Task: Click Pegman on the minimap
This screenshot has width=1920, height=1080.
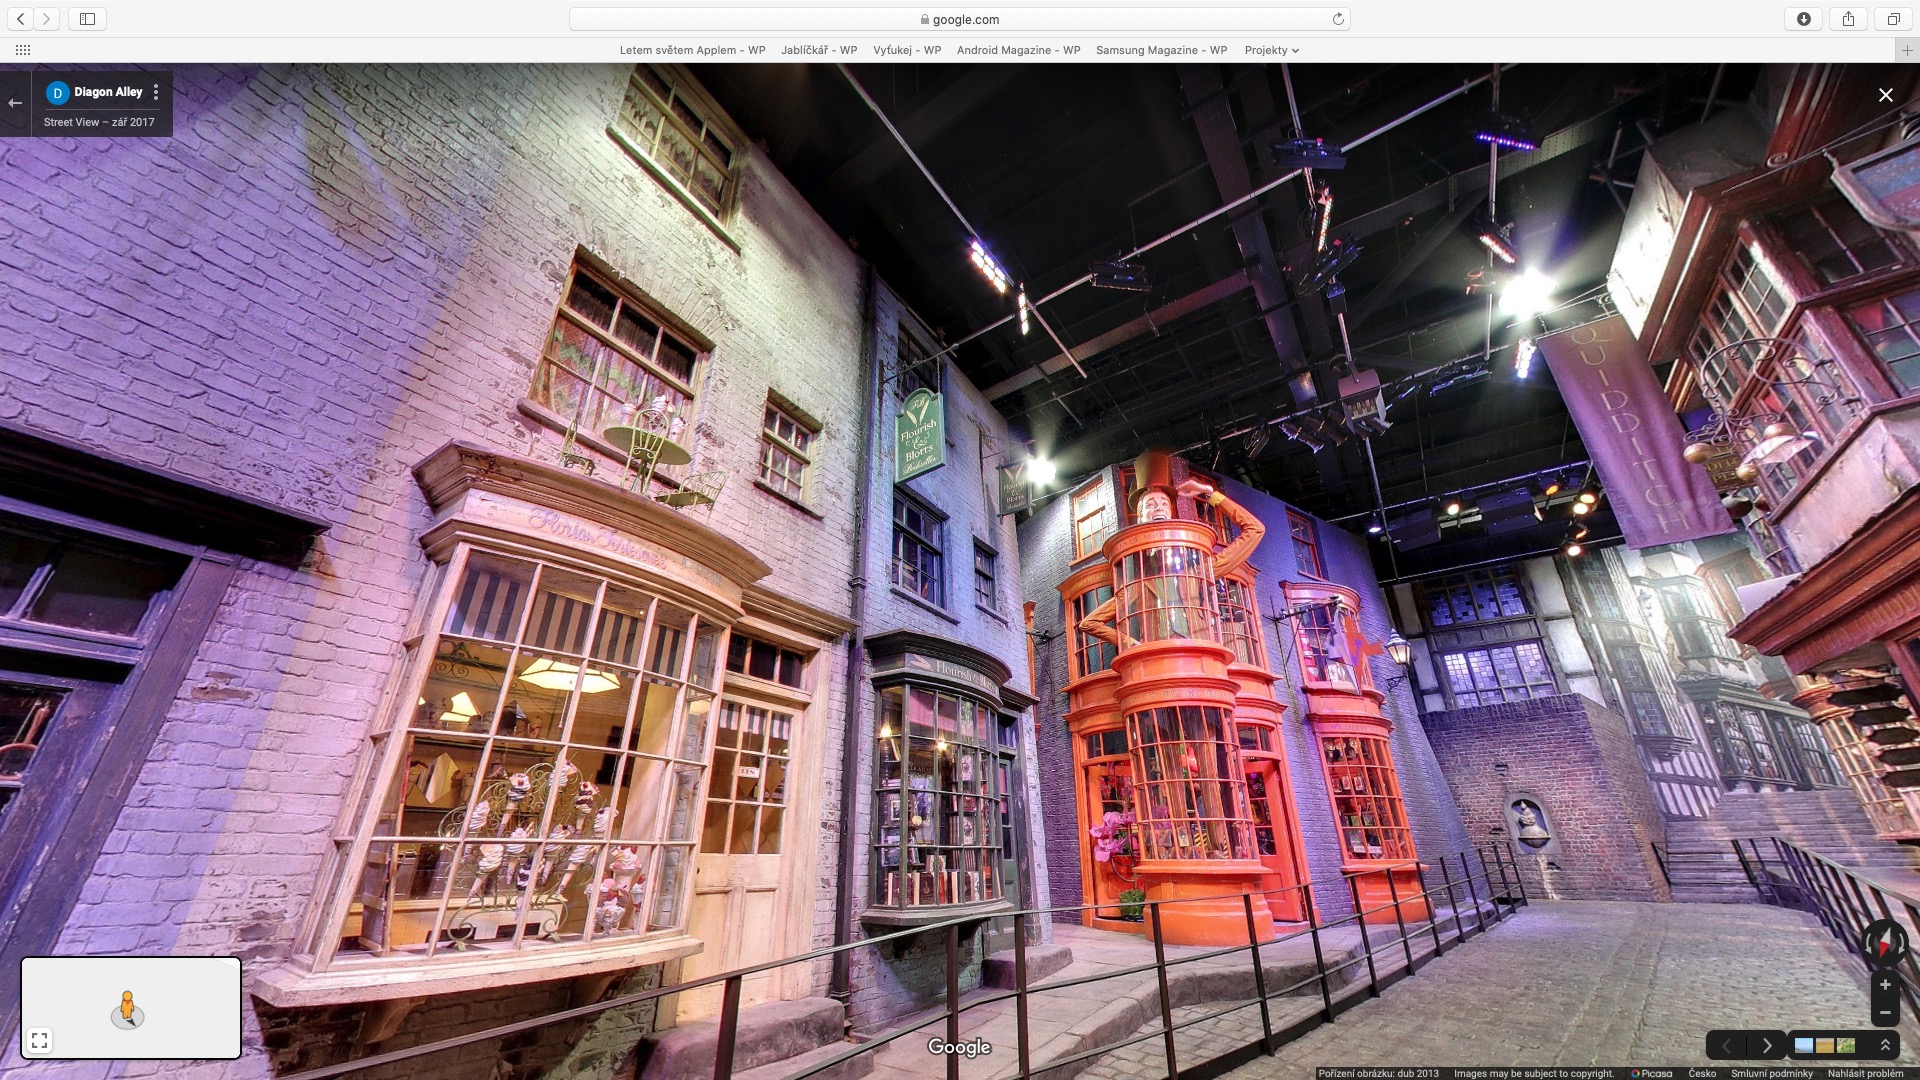Action: coord(127,1008)
